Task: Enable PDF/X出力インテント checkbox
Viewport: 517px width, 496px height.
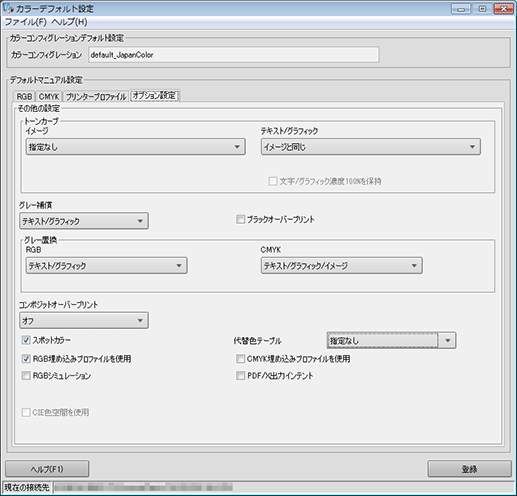Action: 240,376
